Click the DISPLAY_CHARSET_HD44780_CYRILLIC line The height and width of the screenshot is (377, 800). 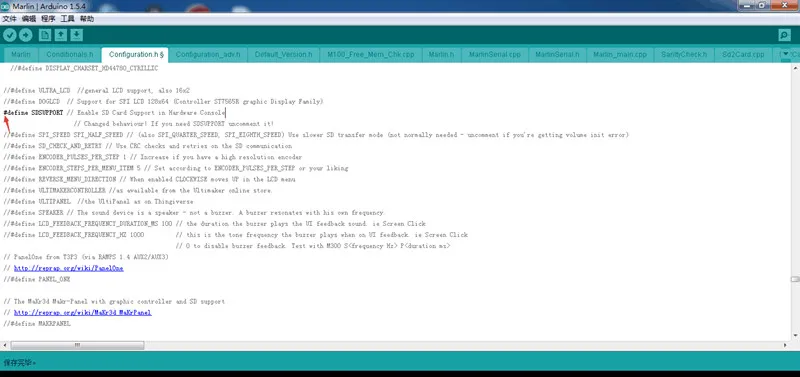84,68
